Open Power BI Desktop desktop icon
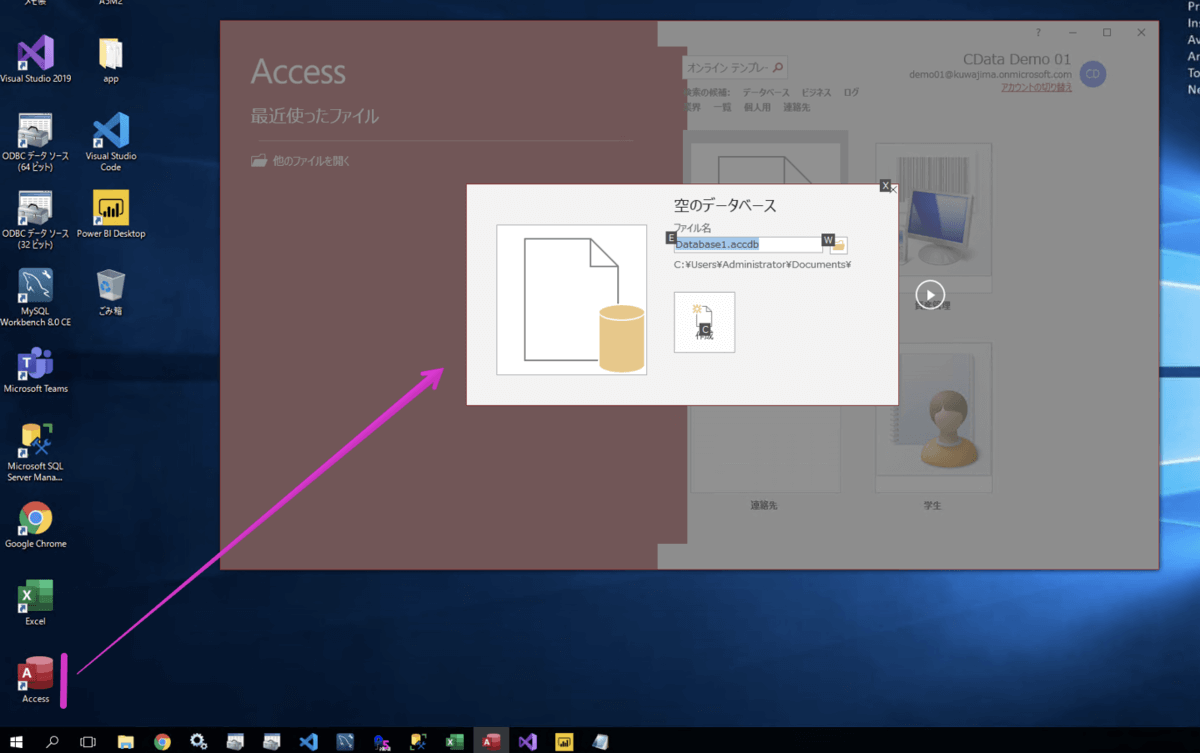Viewport: 1200px width, 753px height. point(111,215)
